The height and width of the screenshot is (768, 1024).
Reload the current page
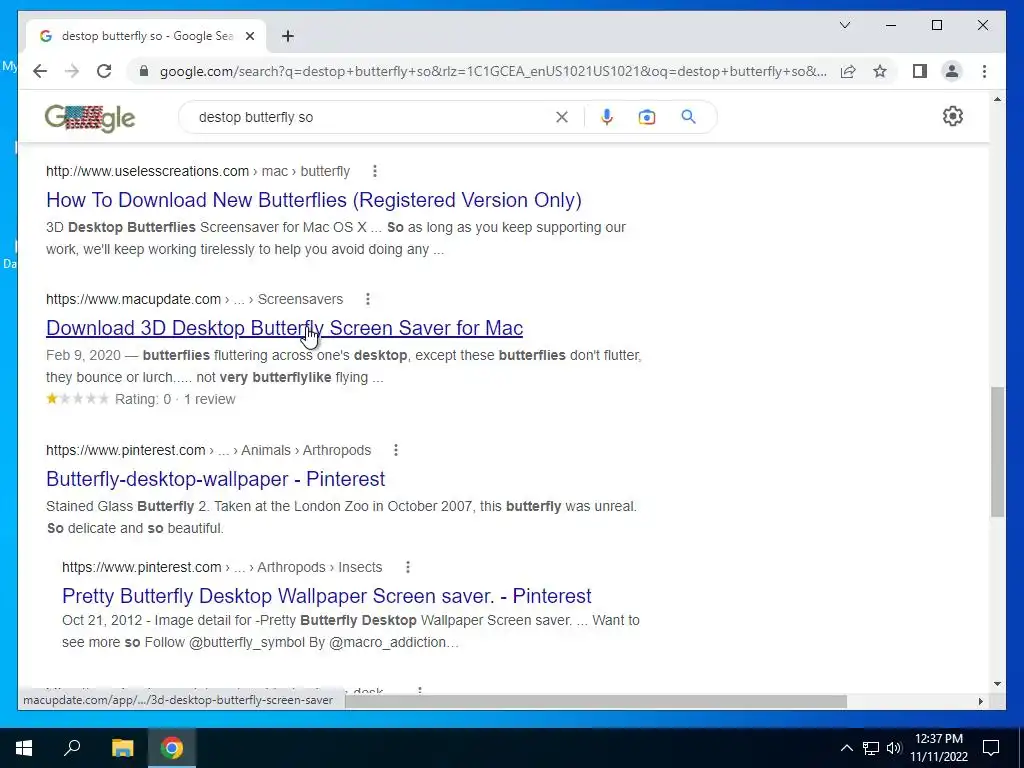click(104, 71)
